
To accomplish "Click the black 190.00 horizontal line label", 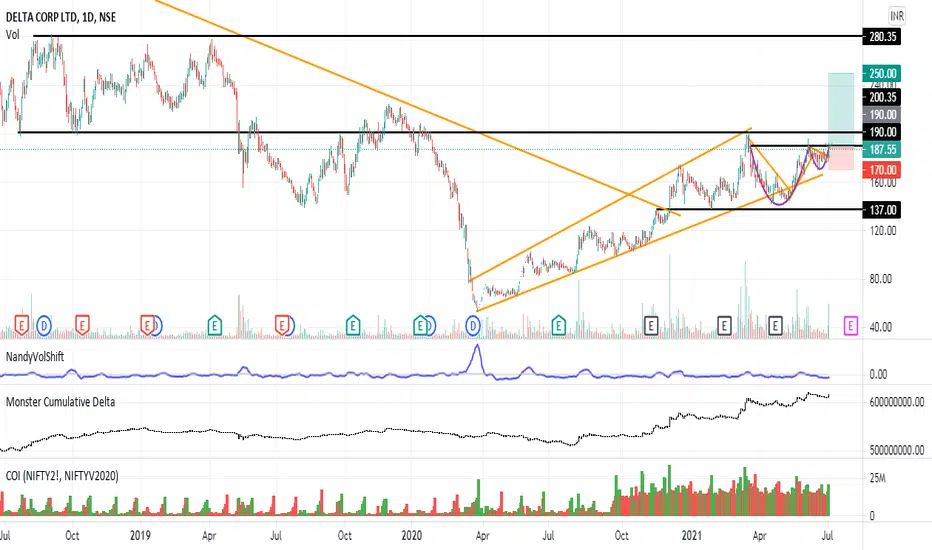I will click(x=882, y=132).
